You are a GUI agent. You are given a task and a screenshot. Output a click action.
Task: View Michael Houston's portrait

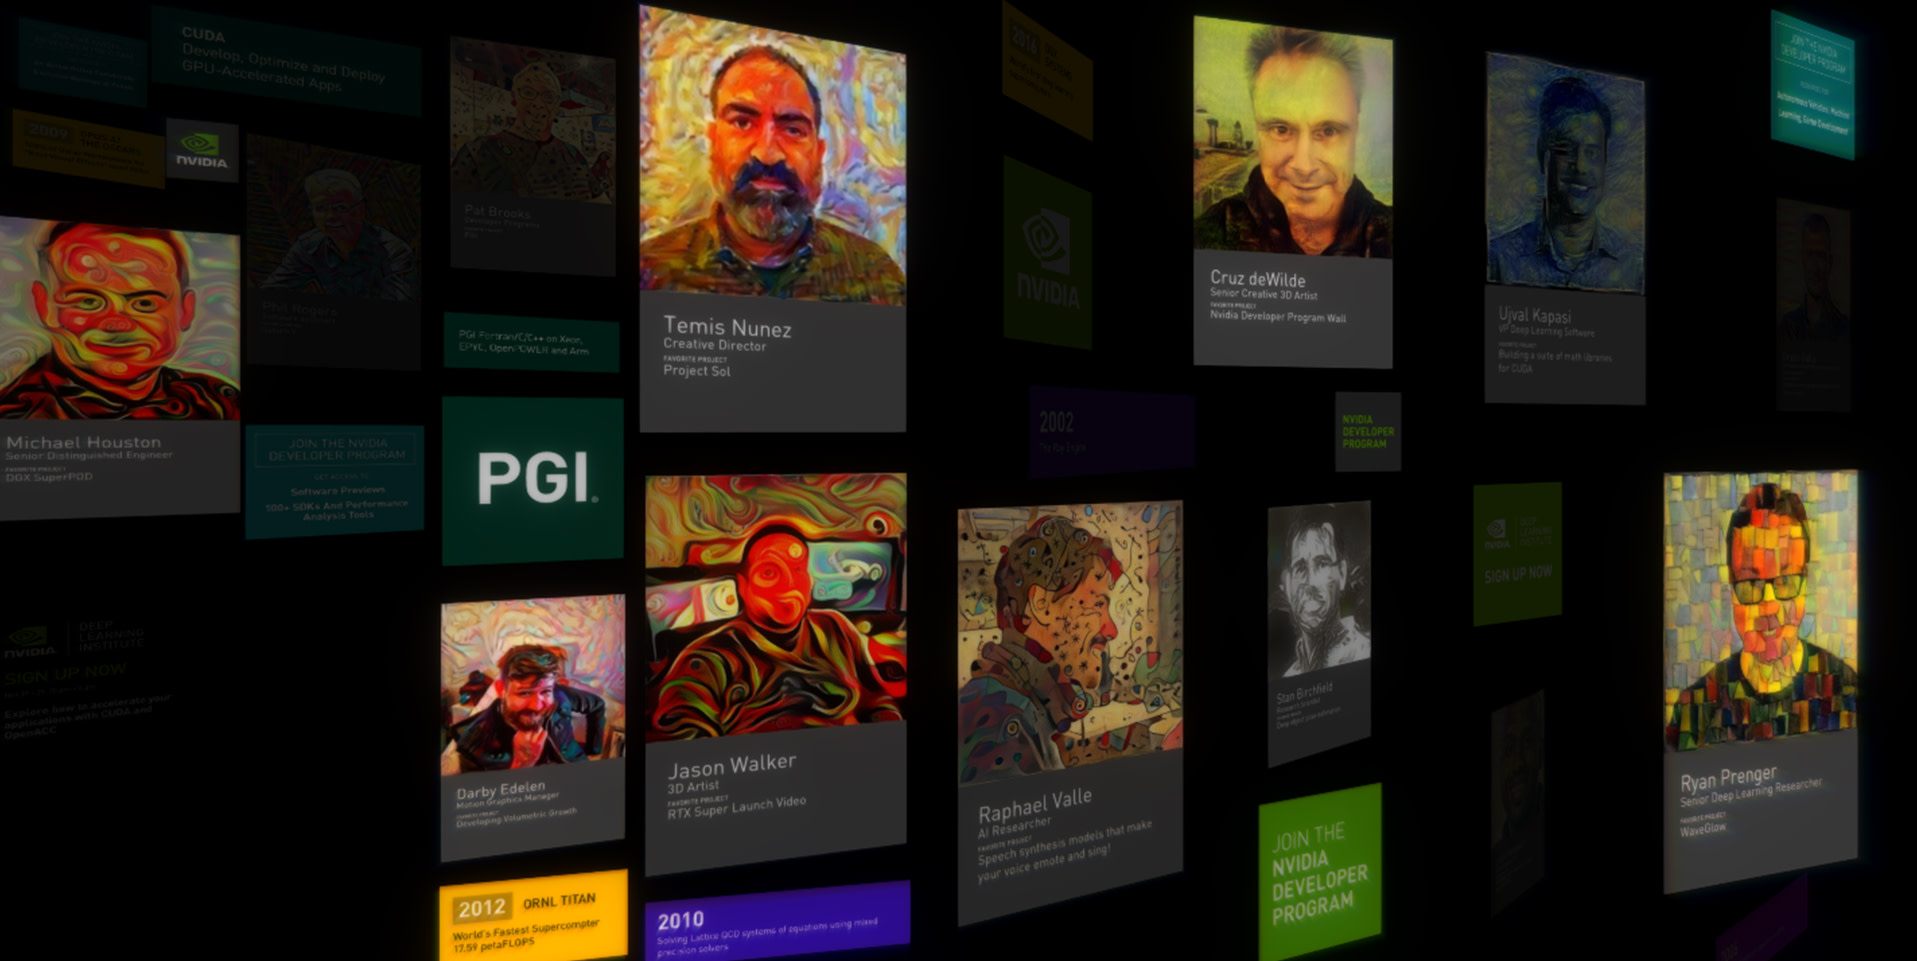click(x=119, y=319)
